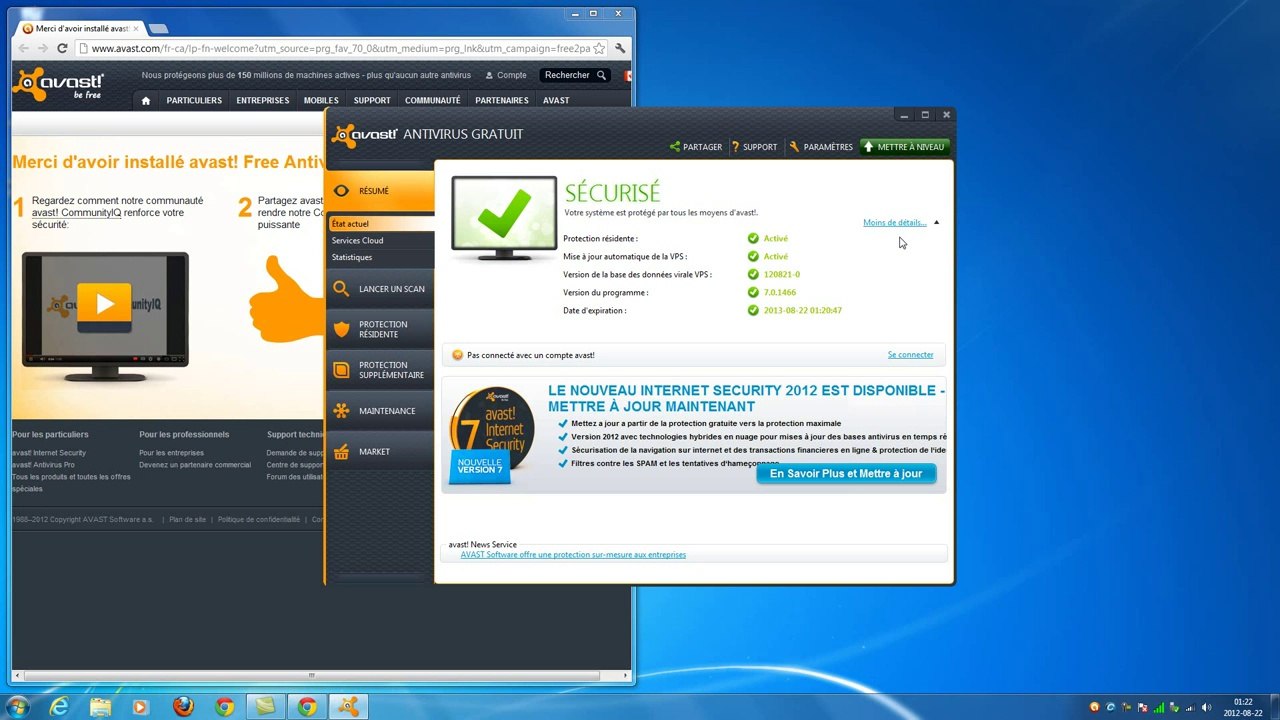Image resolution: width=1280 pixels, height=720 pixels.
Task: Open the Partager share option in avast
Action: [x=696, y=147]
